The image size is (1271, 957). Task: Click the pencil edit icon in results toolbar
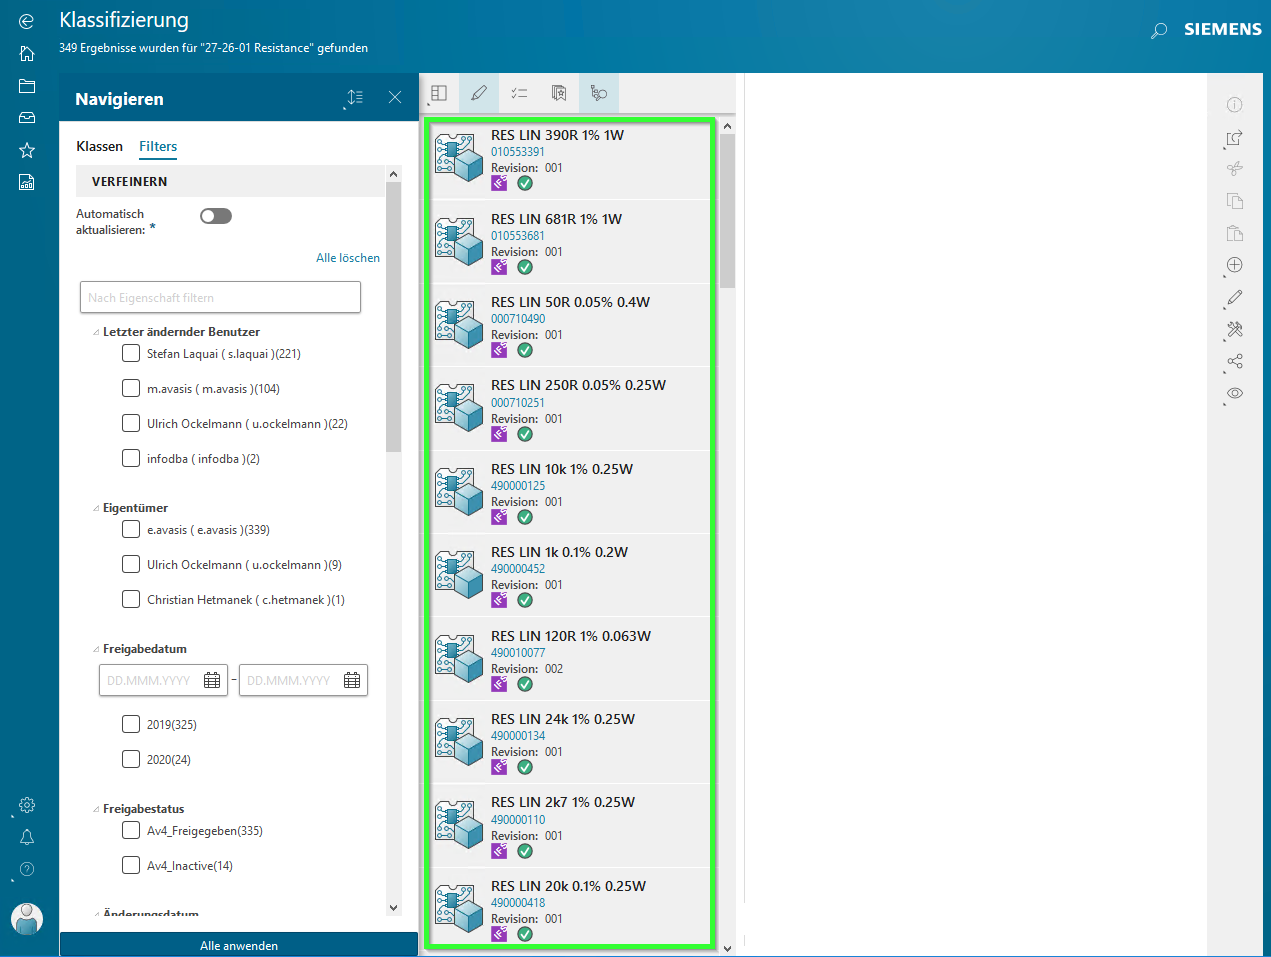pos(479,93)
